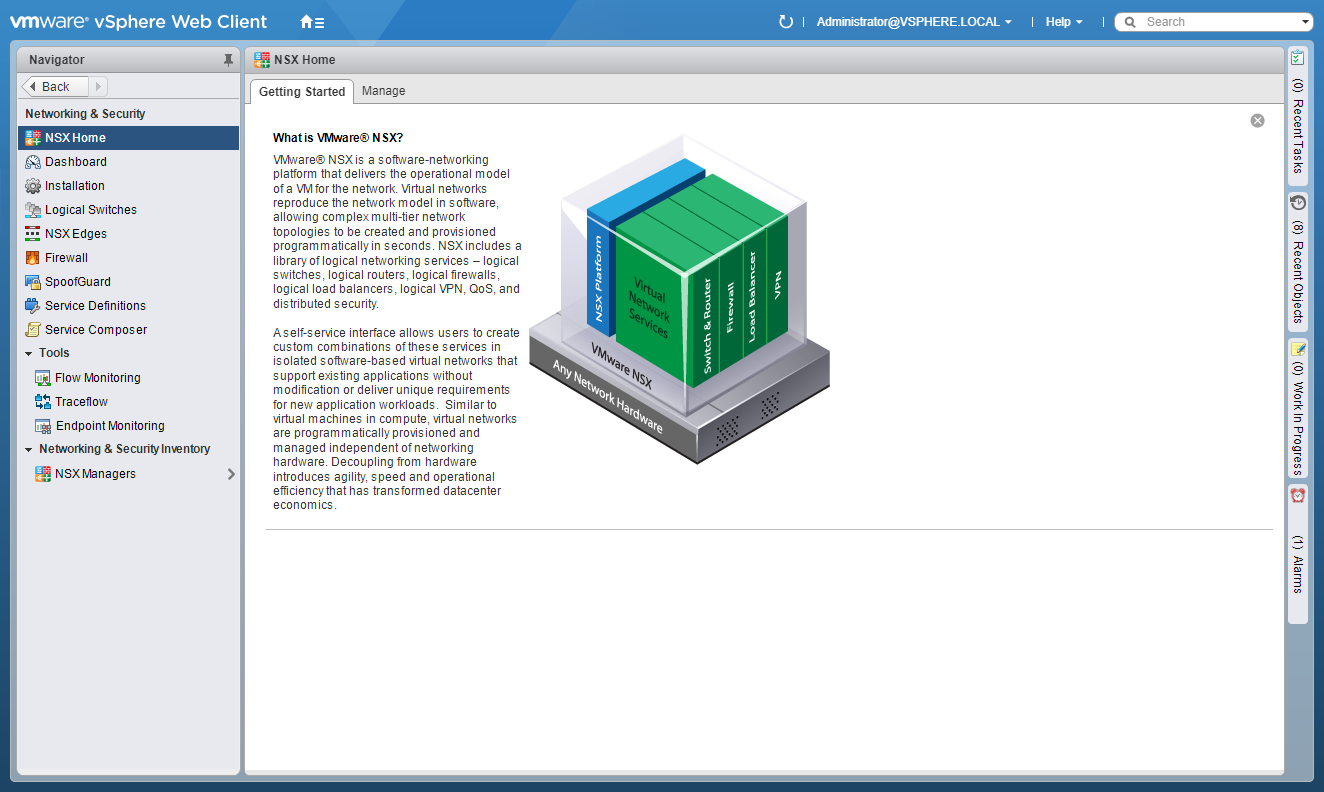Open the Administrator@VSPHERE.LOCAL user dropdown
1324x792 pixels.
point(914,22)
